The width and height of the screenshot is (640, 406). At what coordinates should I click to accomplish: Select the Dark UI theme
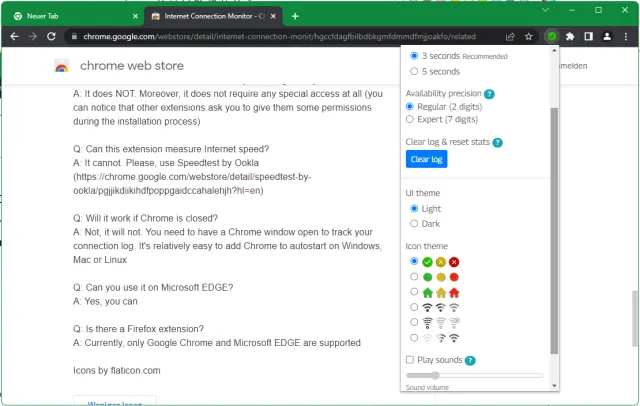coord(414,224)
